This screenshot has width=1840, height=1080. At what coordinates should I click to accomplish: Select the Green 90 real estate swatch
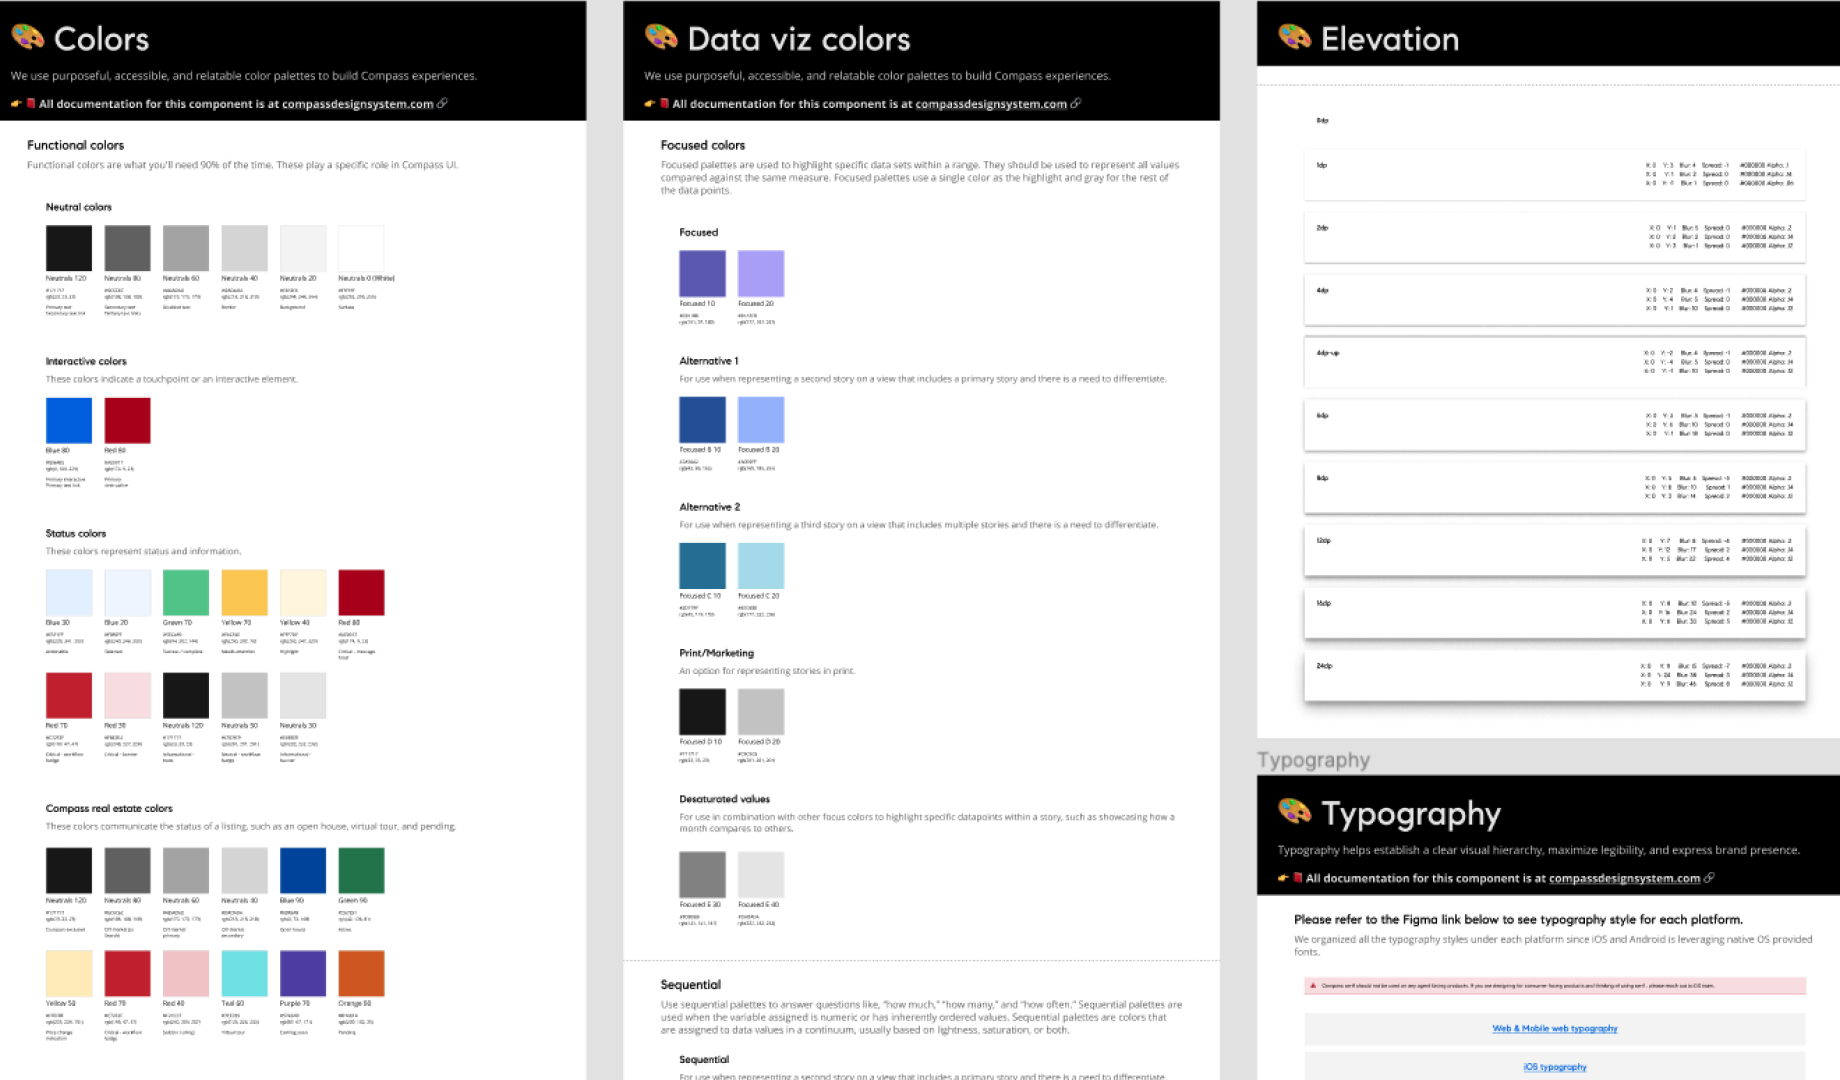click(361, 870)
